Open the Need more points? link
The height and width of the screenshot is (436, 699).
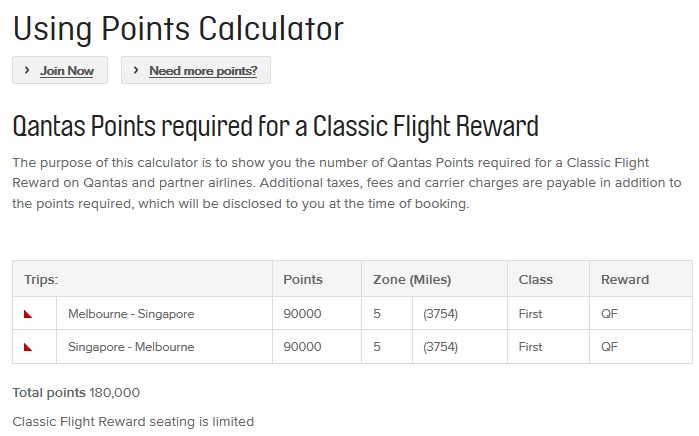pos(203,71)
